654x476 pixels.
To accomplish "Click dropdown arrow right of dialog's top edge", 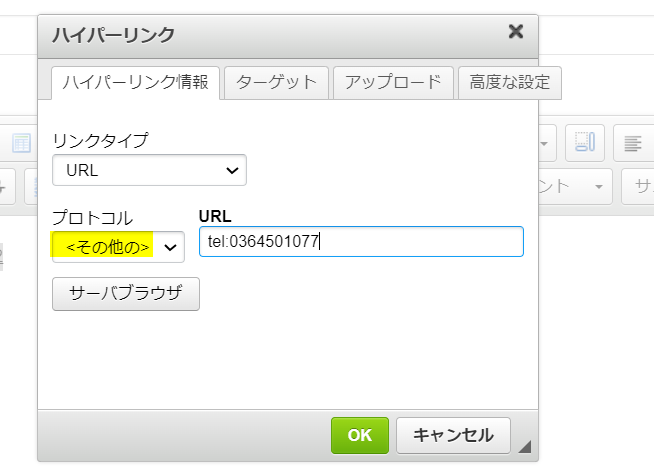I will click(546, 144).
